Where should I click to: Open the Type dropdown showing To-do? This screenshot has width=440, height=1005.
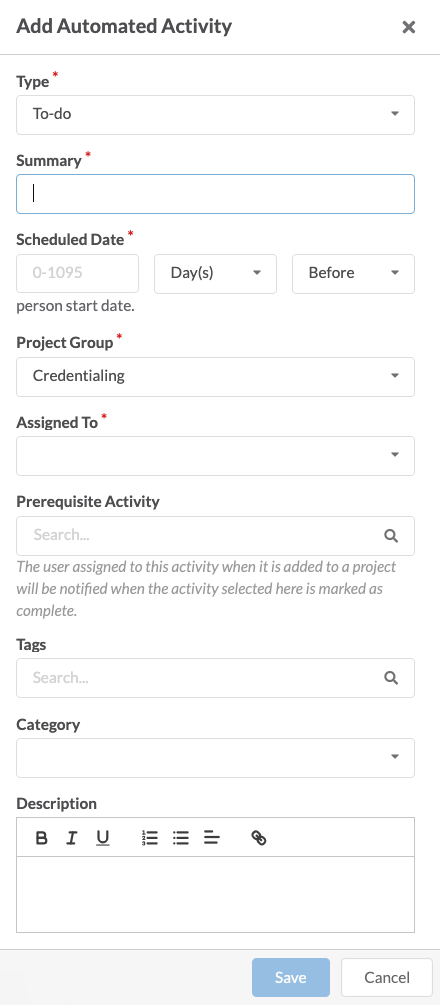click(x=216, y=115)
